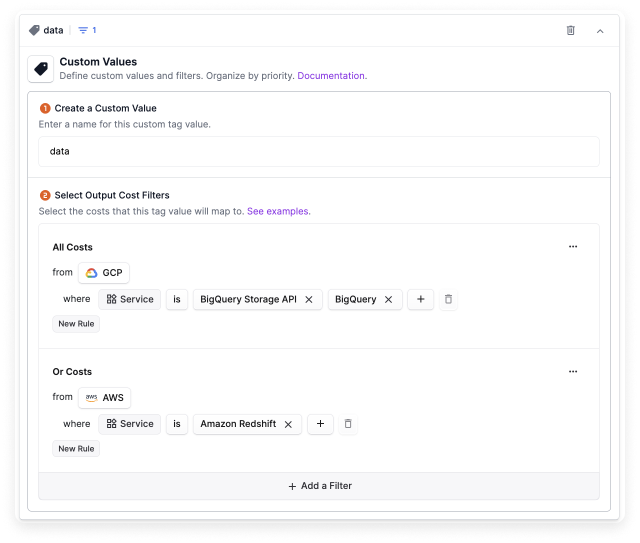The height and width of the screenshot is (543, 640).
Task: Add New Rule under Or Costs
Action: click(76, 449)
